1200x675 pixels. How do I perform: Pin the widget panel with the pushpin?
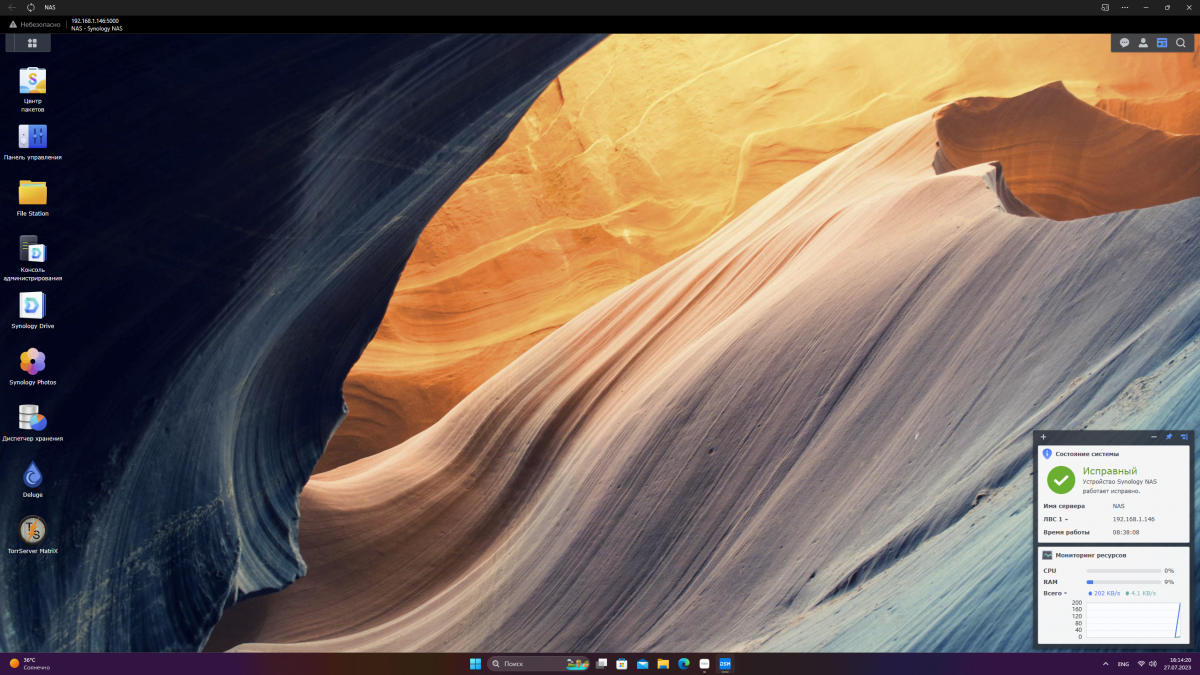click(1169, 437)
